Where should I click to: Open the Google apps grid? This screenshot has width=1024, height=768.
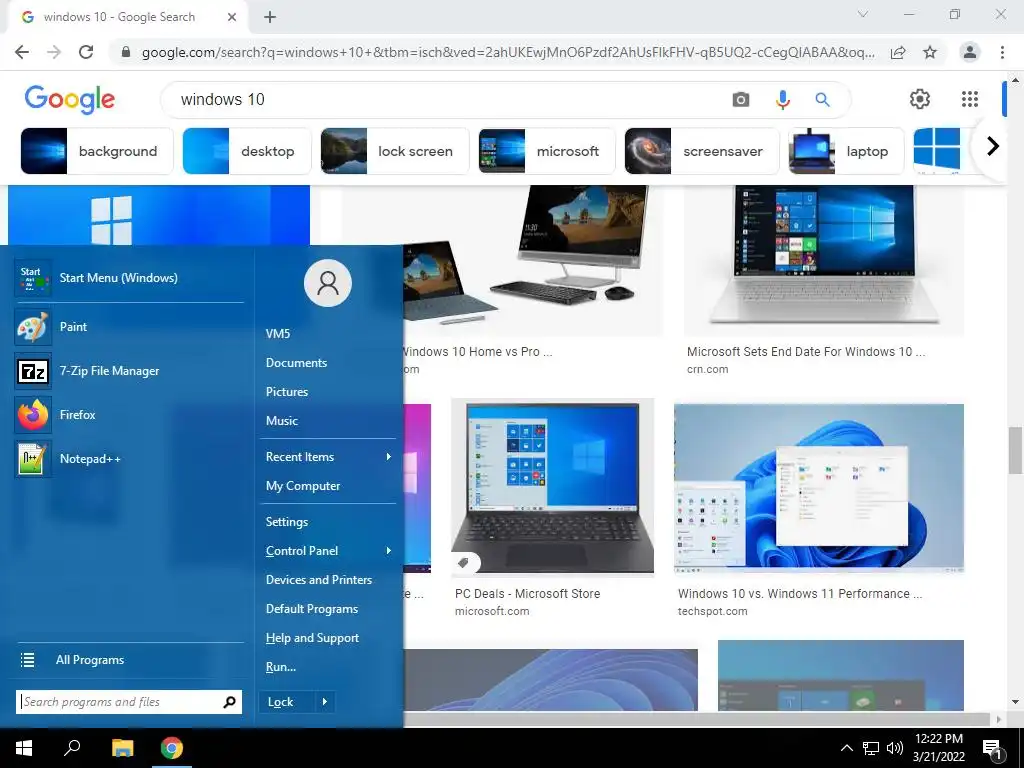(970, 99)
